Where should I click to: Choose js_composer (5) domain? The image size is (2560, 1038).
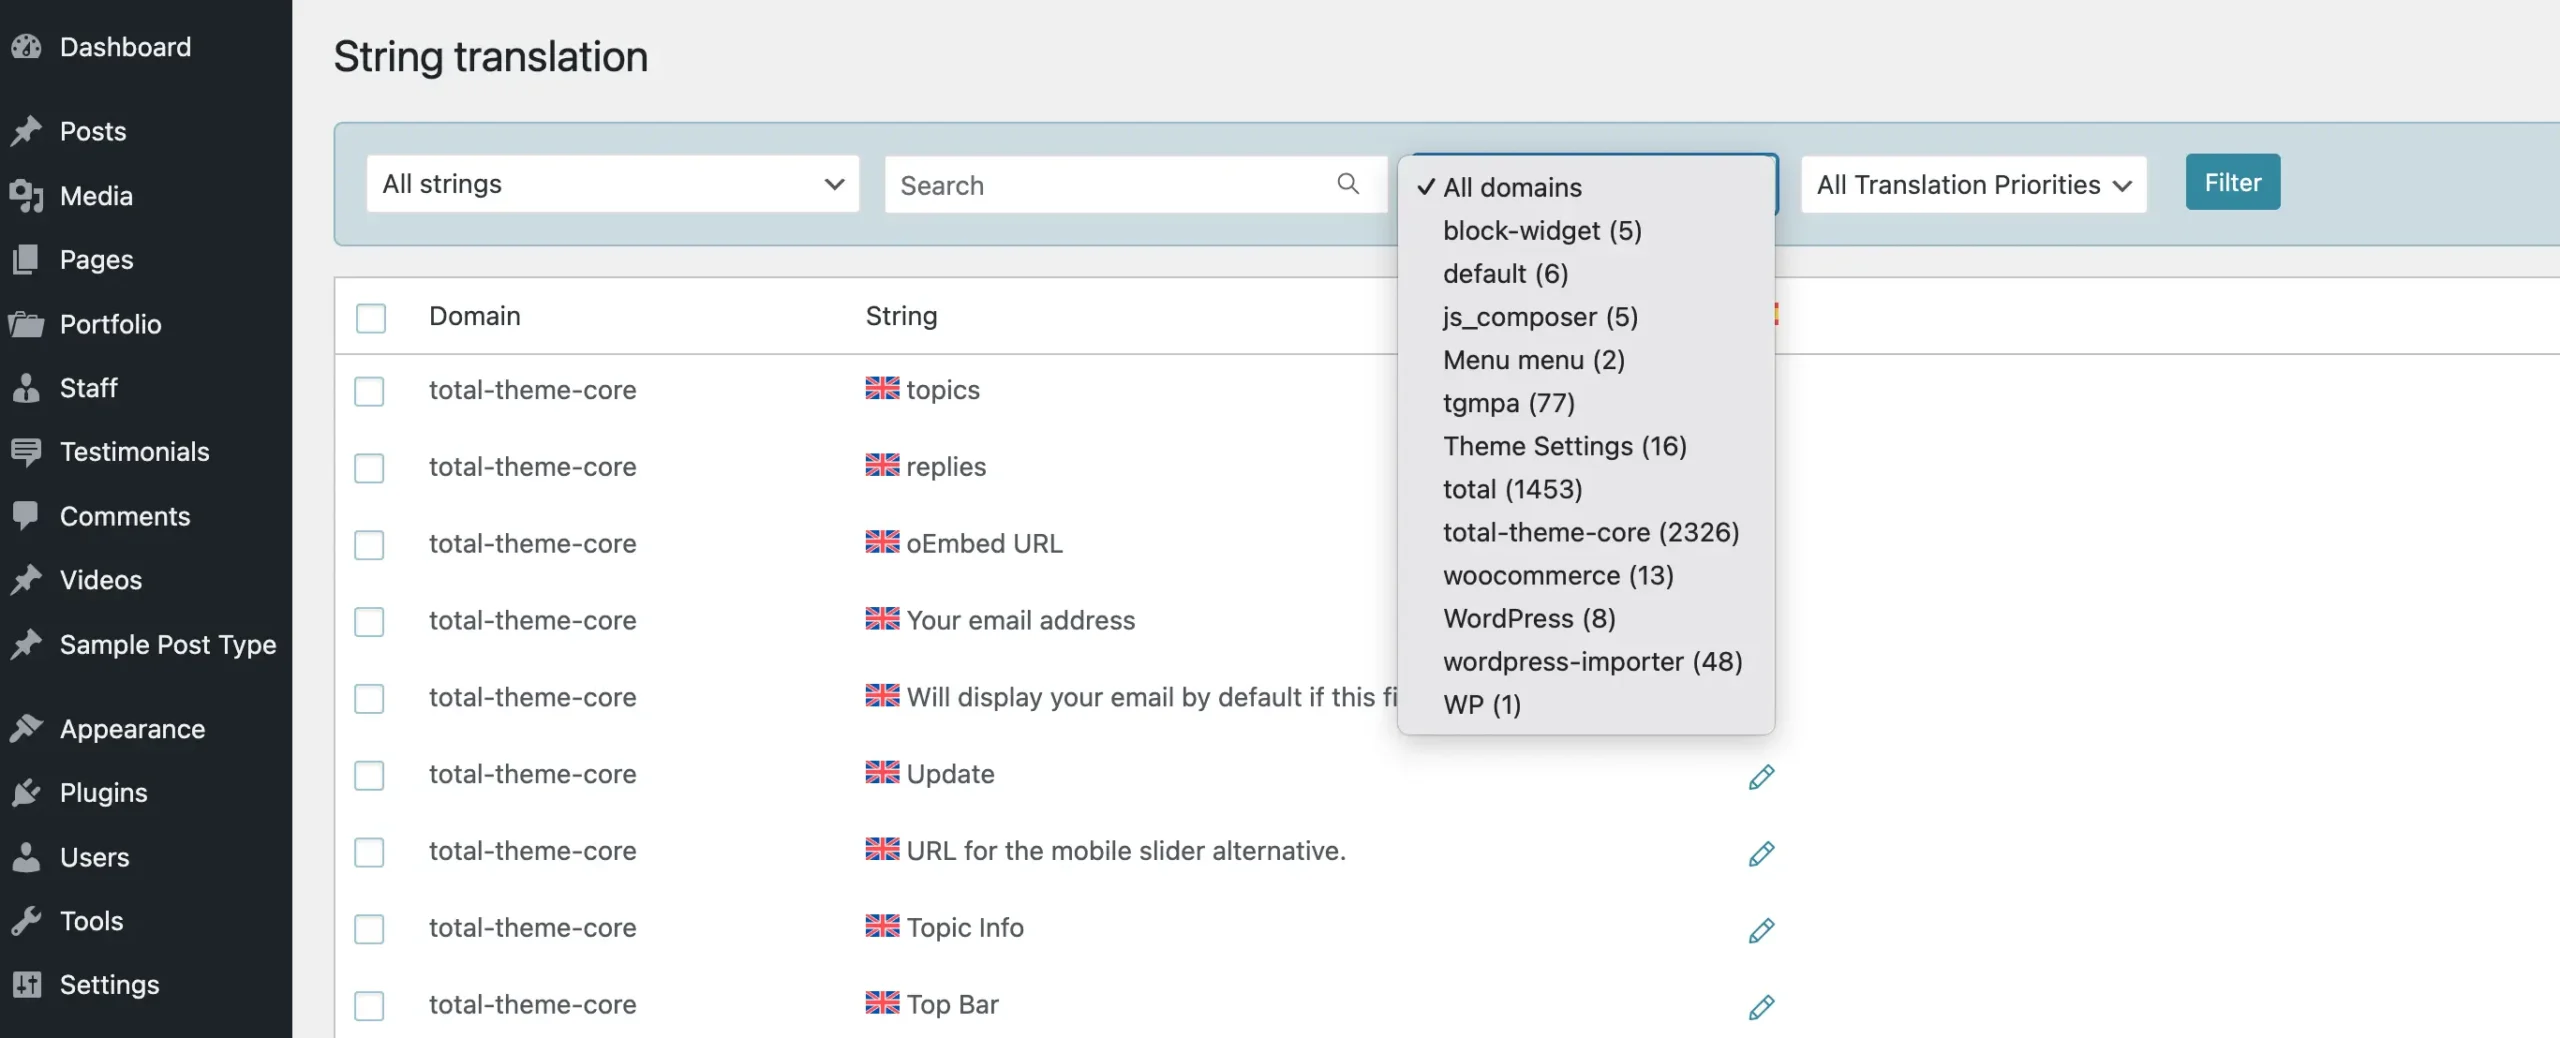click(1586, 316)
